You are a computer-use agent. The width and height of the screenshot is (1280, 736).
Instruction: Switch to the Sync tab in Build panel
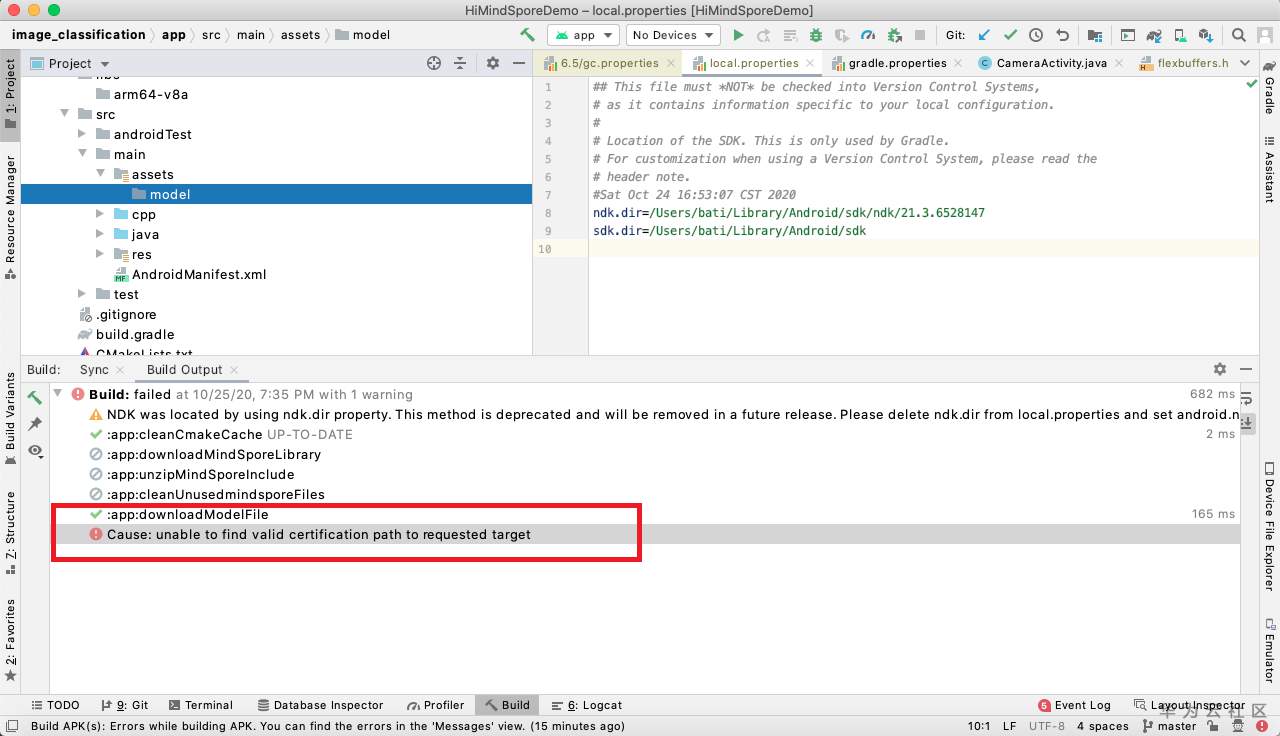[x=94, y=370]
